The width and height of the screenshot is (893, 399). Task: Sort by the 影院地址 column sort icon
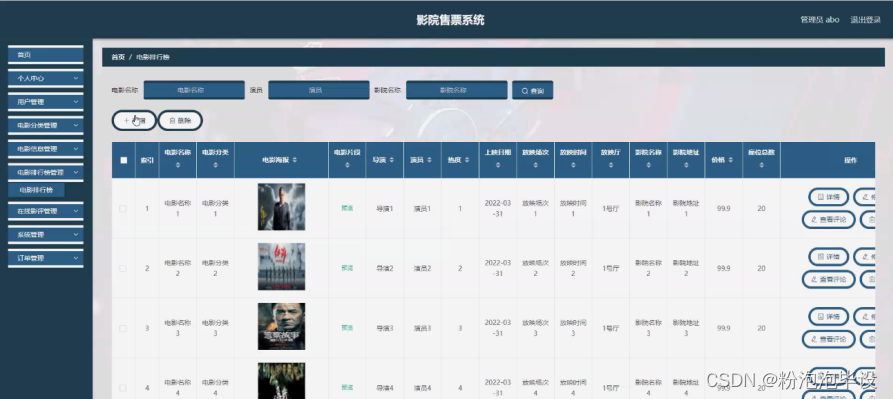tap(686, 165)
